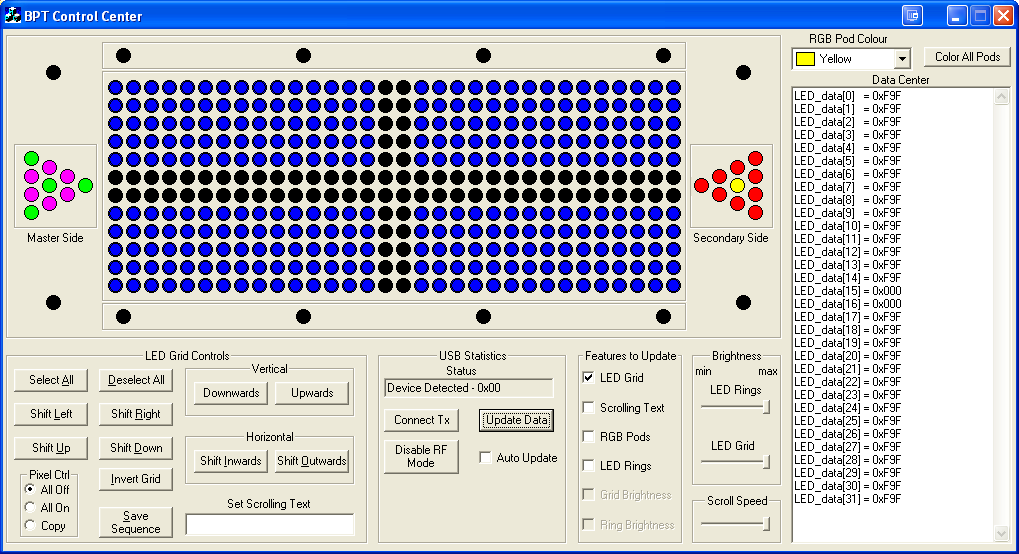Click the extra title bar icon beside minimize
The image size is (1019, 554).
(911, 16)
